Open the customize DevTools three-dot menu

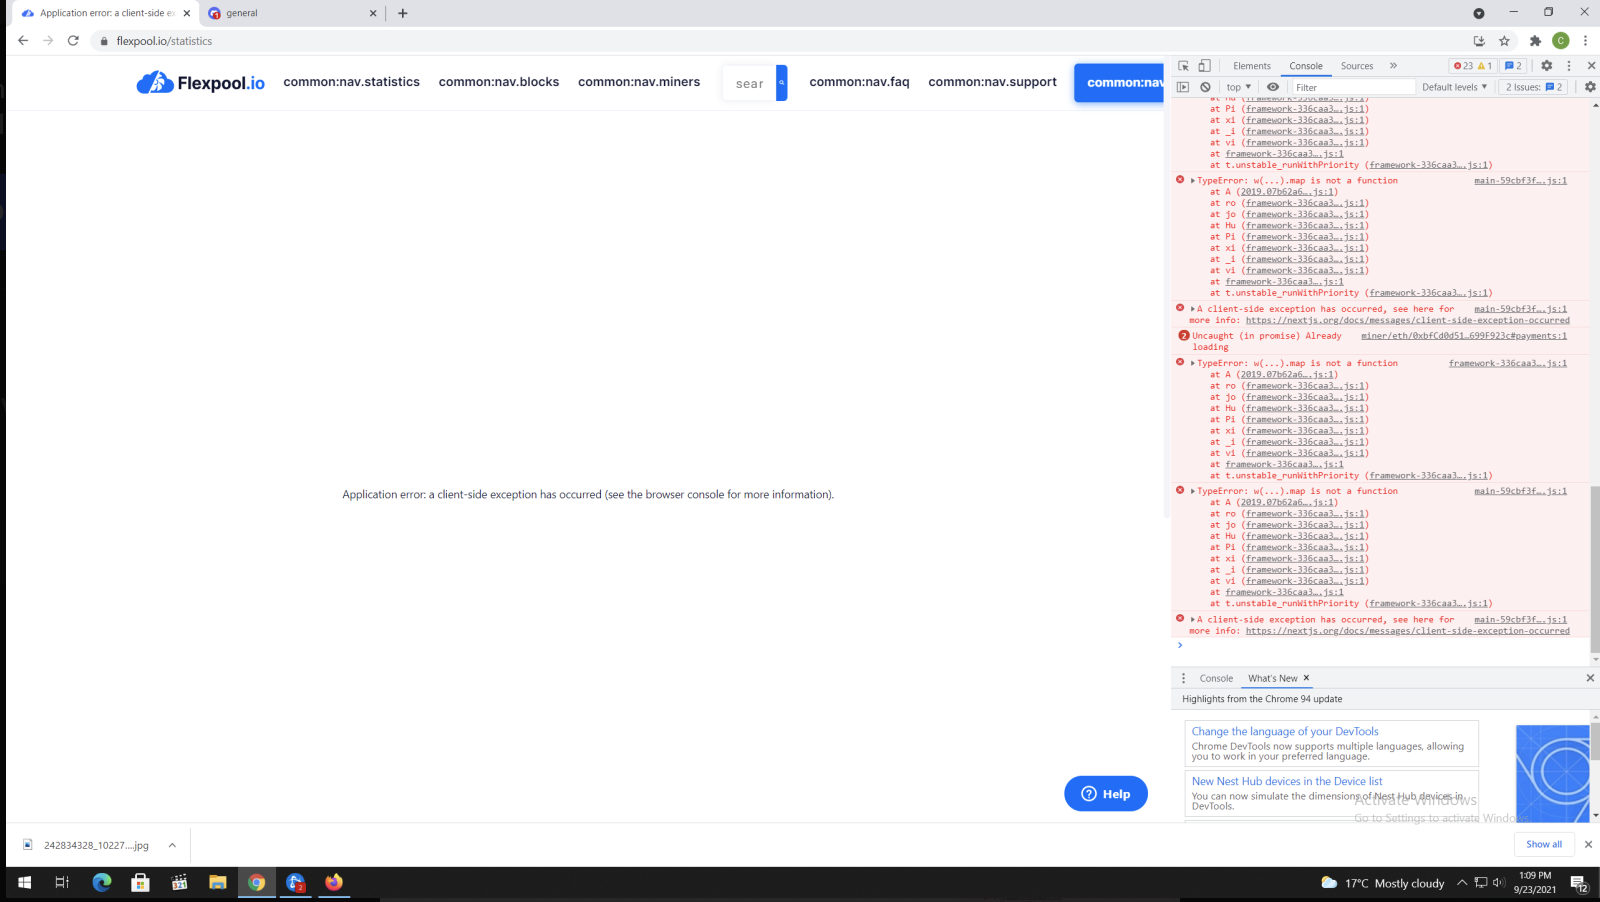(x=1567, y=65)
